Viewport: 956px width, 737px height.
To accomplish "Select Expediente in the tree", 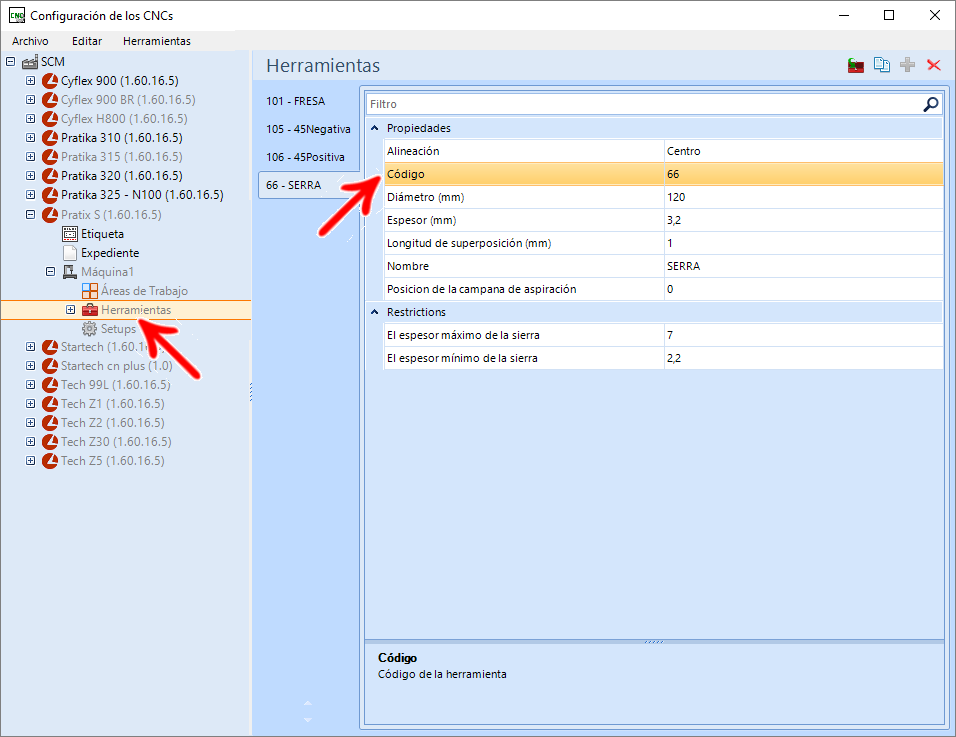I will pos(110,253).
